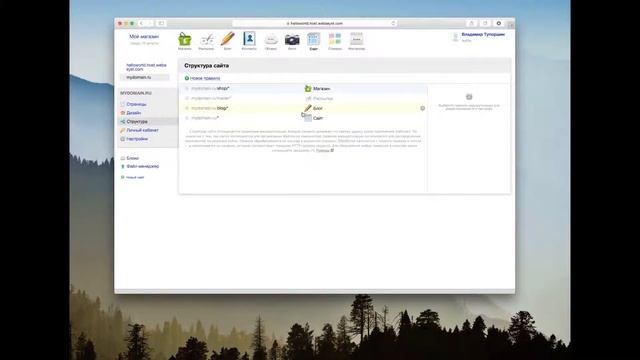Screen dimensions: 640x360
Task: Click the Новое правило add link
Action: (x=205, y=78)
